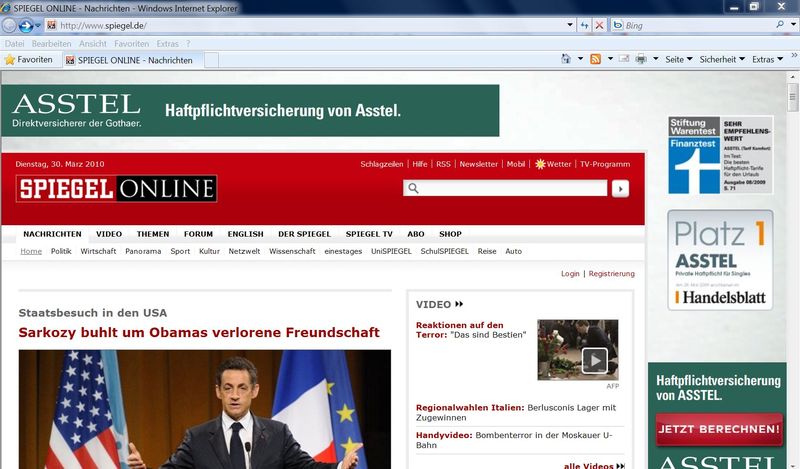Screen dimensions: 800x469
Task: Select the SPIEGEL ONLINE - Nachrichten tab
Action: pyautogui.click(x=133, y=60)
